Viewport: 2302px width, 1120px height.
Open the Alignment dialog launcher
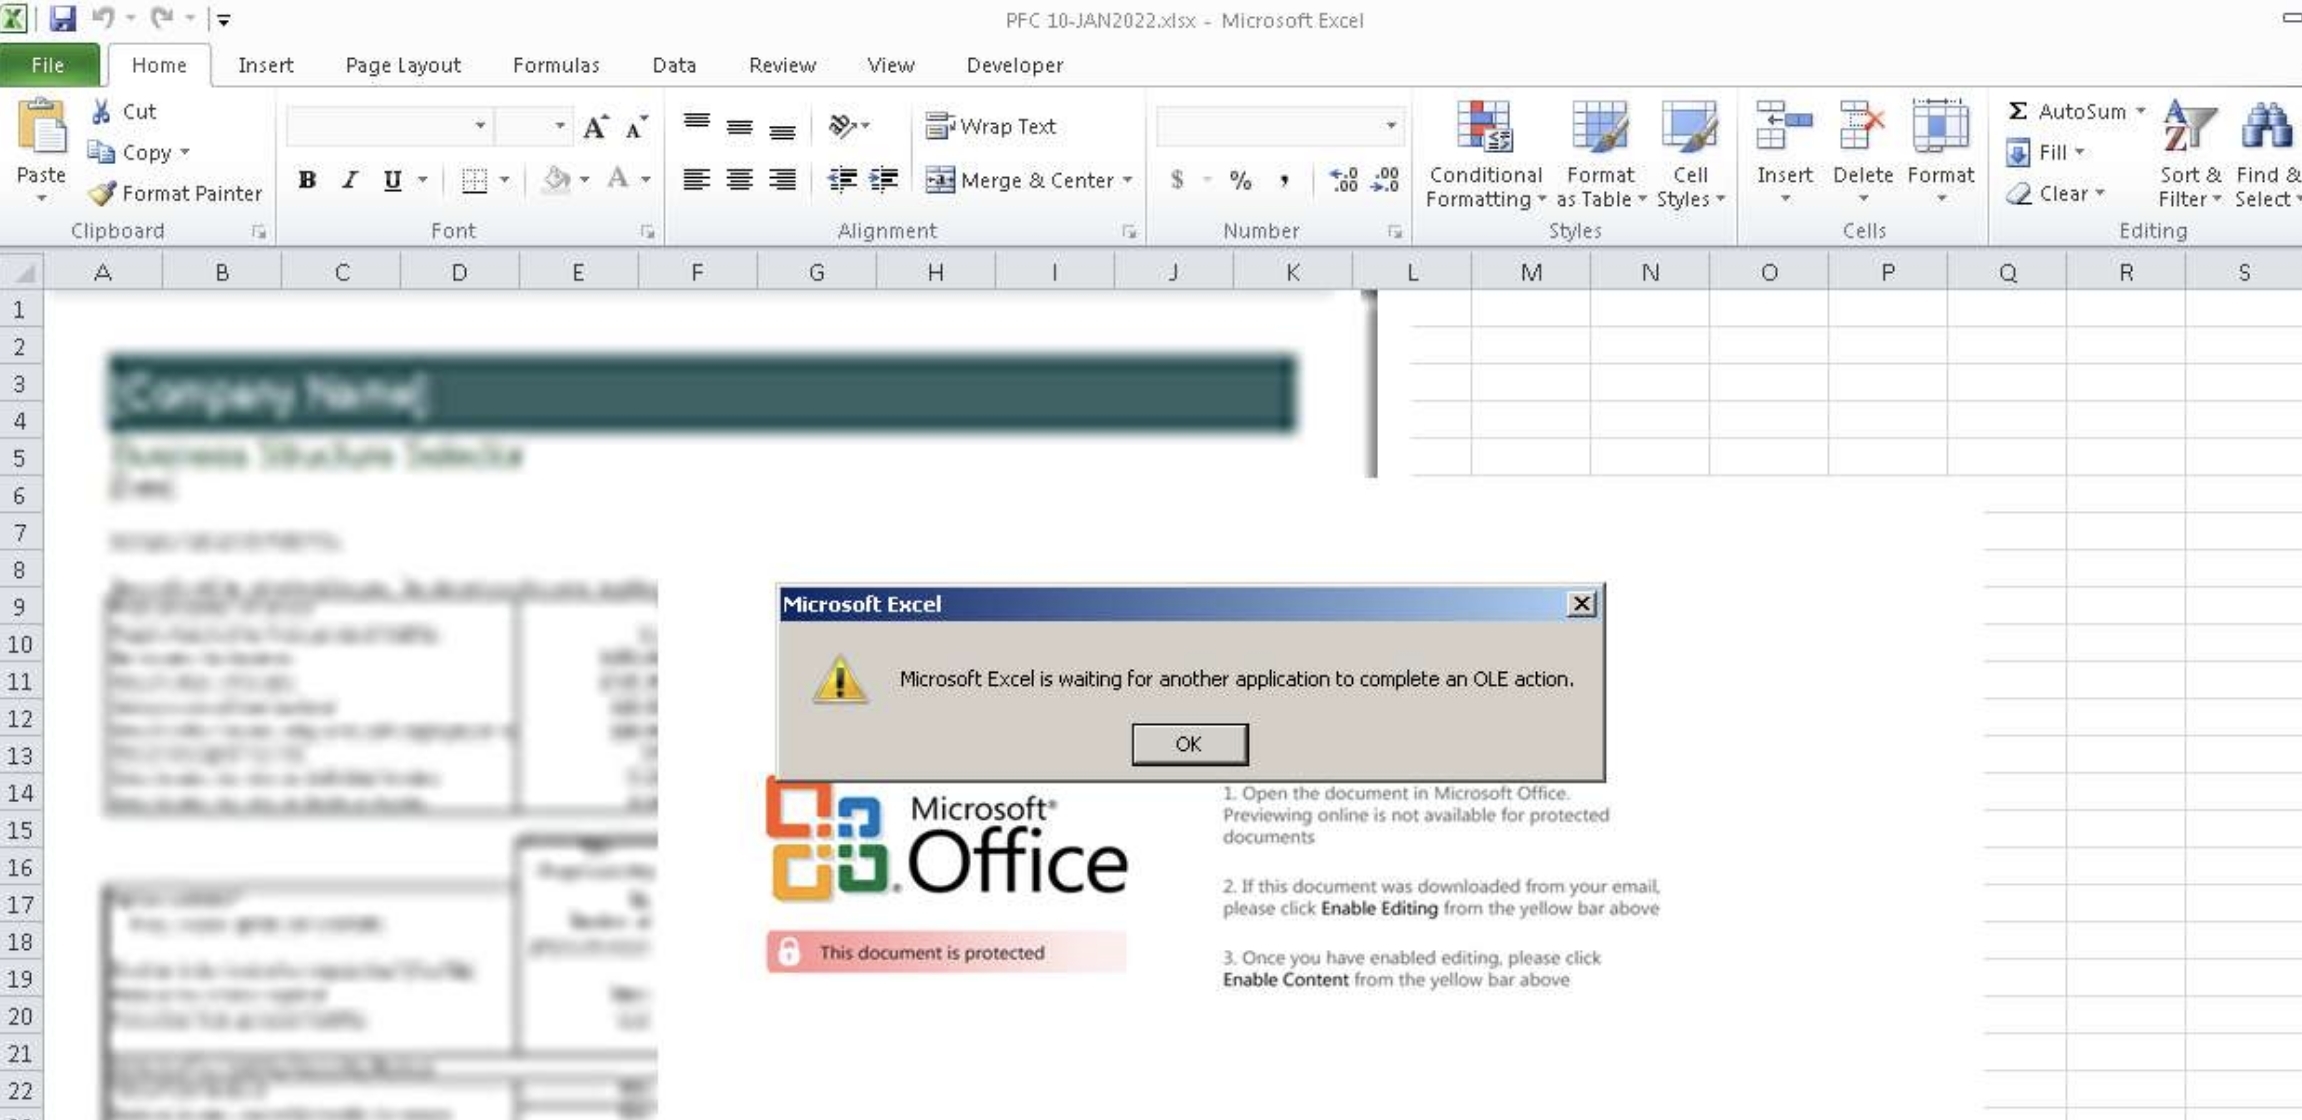[1129, 232]
